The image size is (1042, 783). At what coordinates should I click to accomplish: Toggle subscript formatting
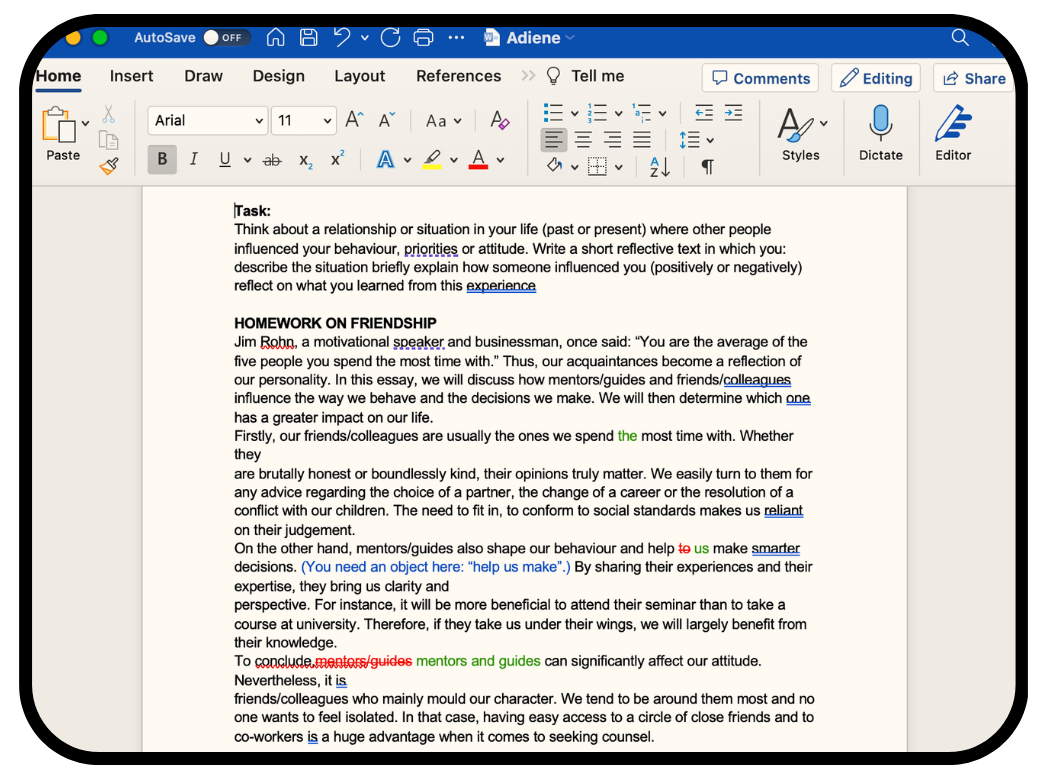[306, 160]
